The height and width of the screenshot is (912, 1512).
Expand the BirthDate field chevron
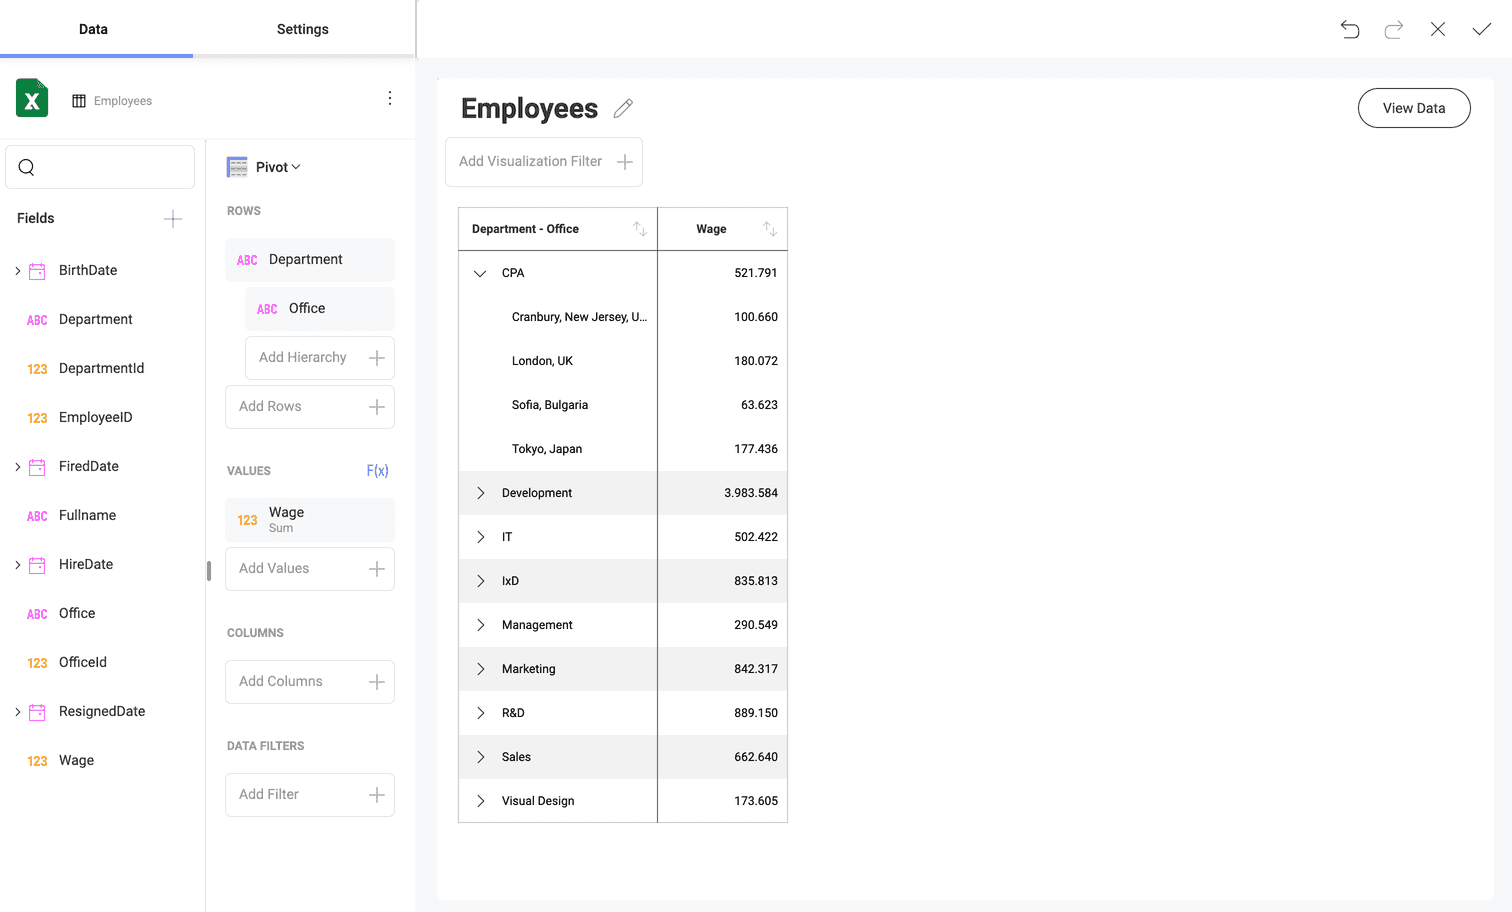pyautogui.click(x=17, y=271)
